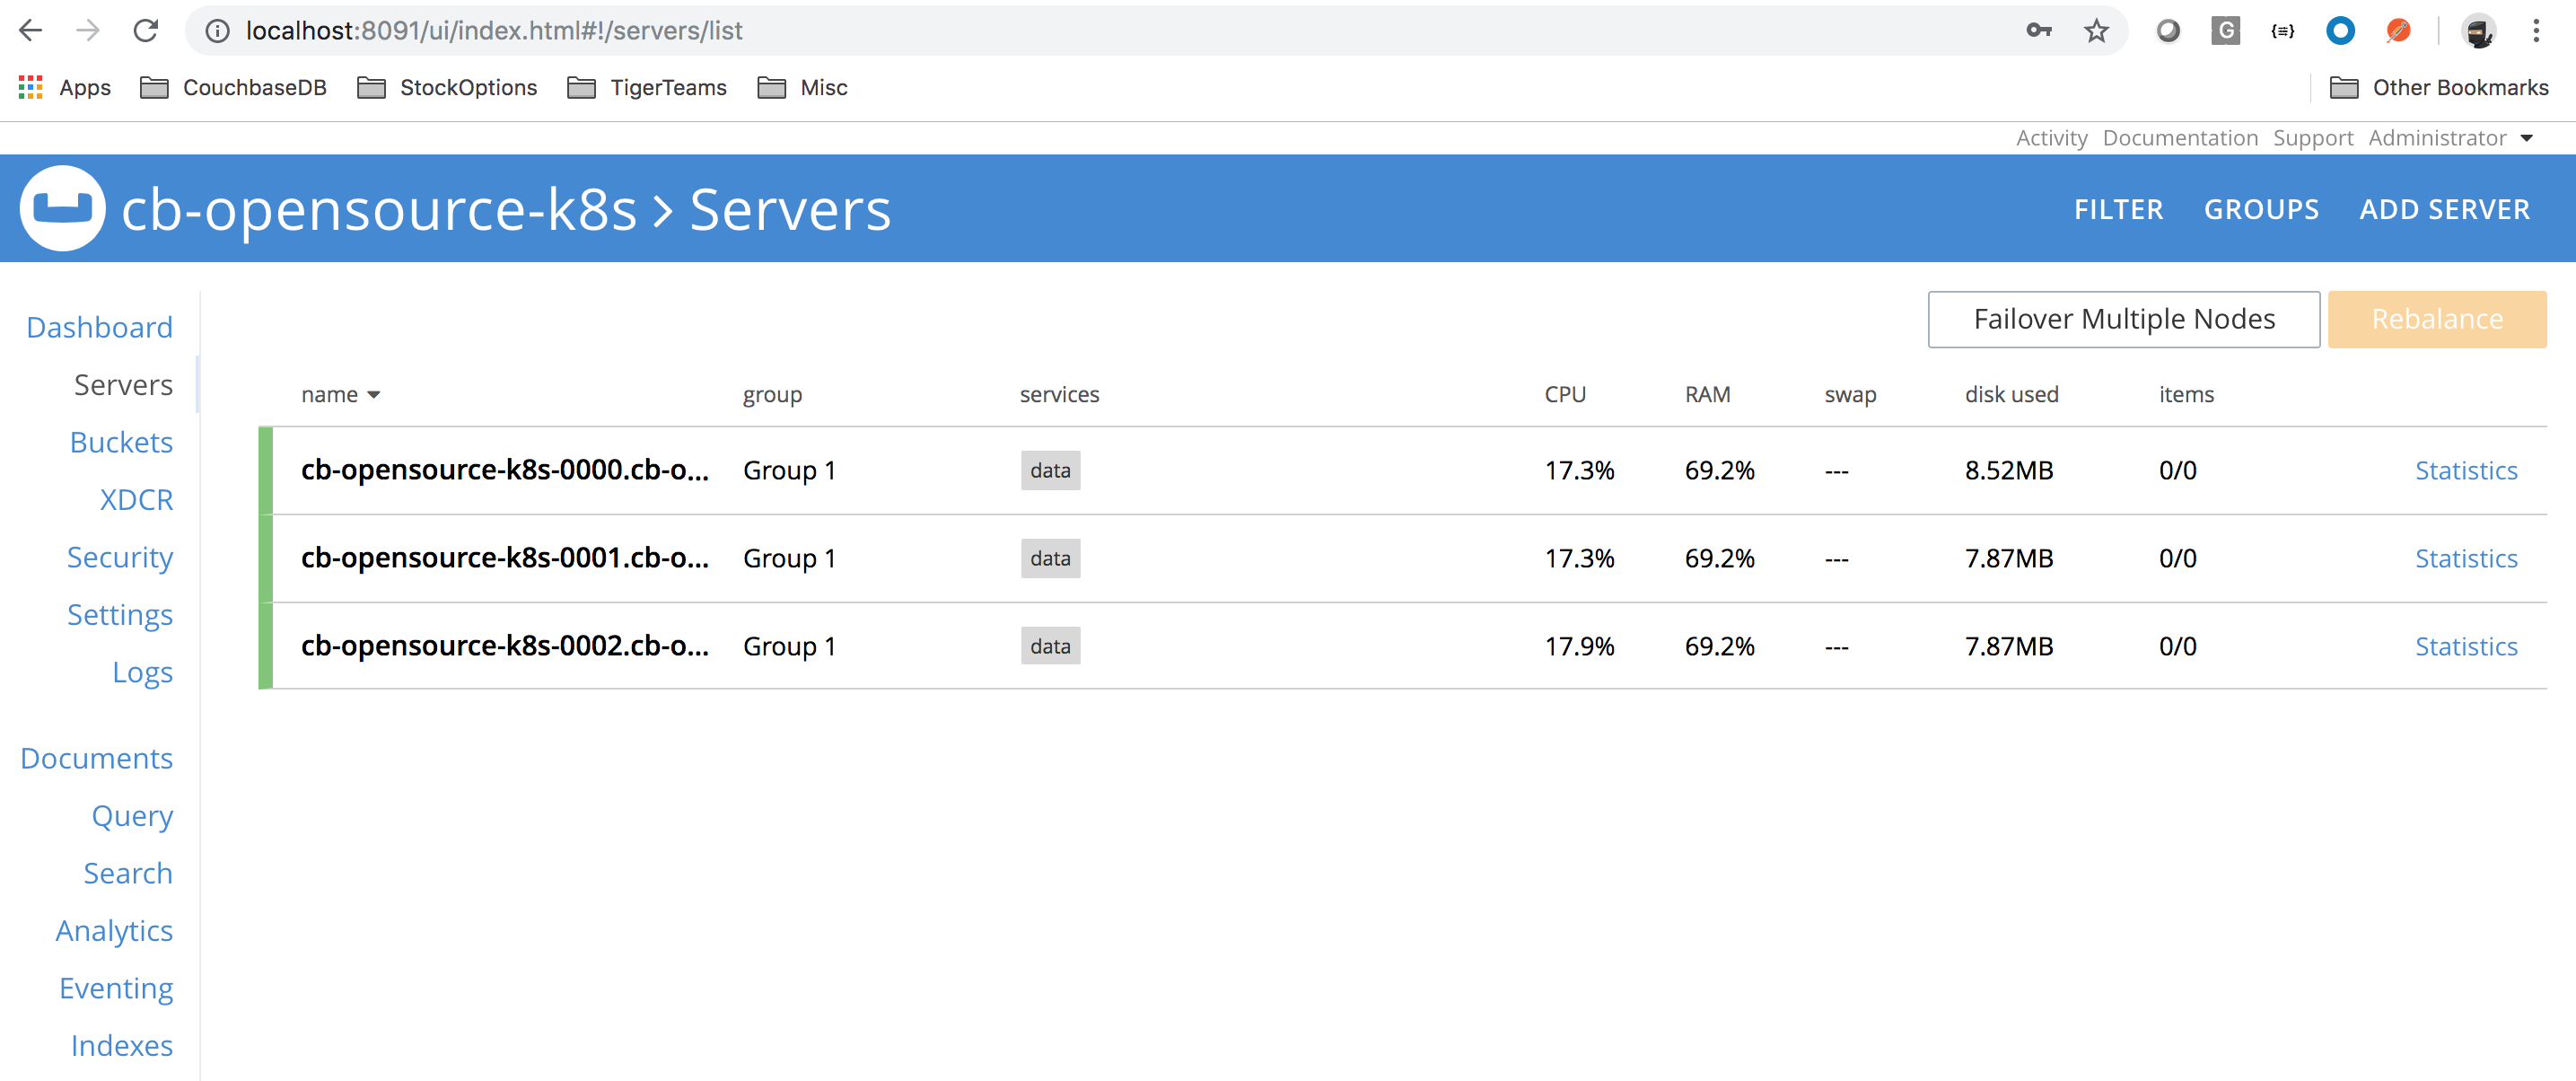Open Security in sidebar

pos(120,557)
